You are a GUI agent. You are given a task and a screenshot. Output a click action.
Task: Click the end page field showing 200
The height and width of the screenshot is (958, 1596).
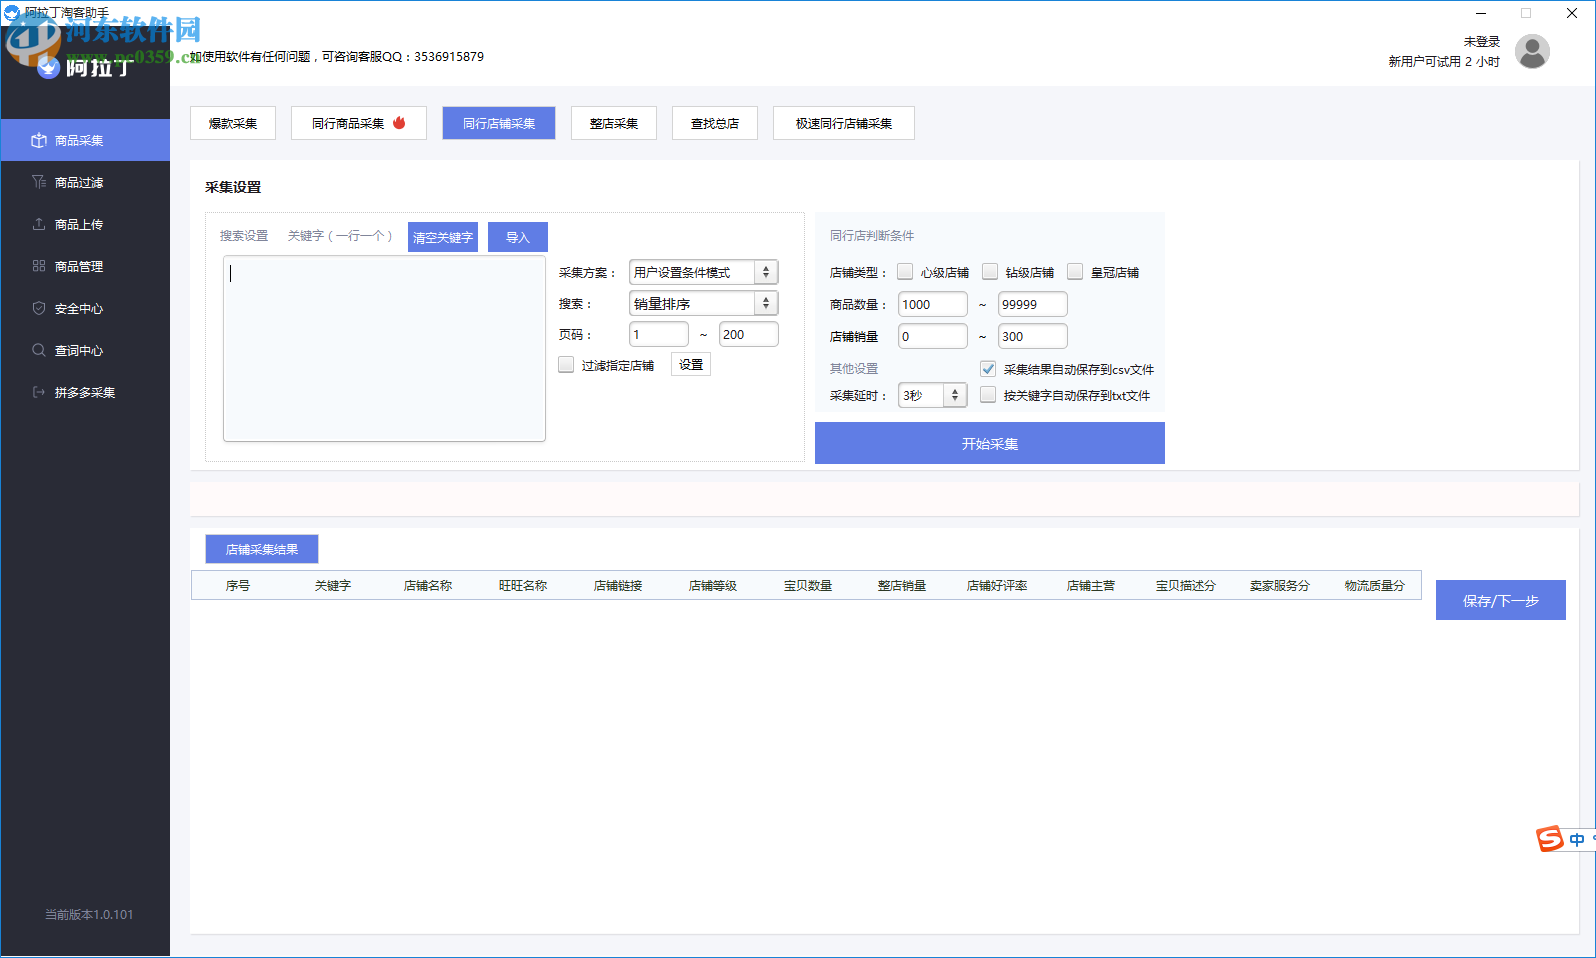(x=749, y=334)
